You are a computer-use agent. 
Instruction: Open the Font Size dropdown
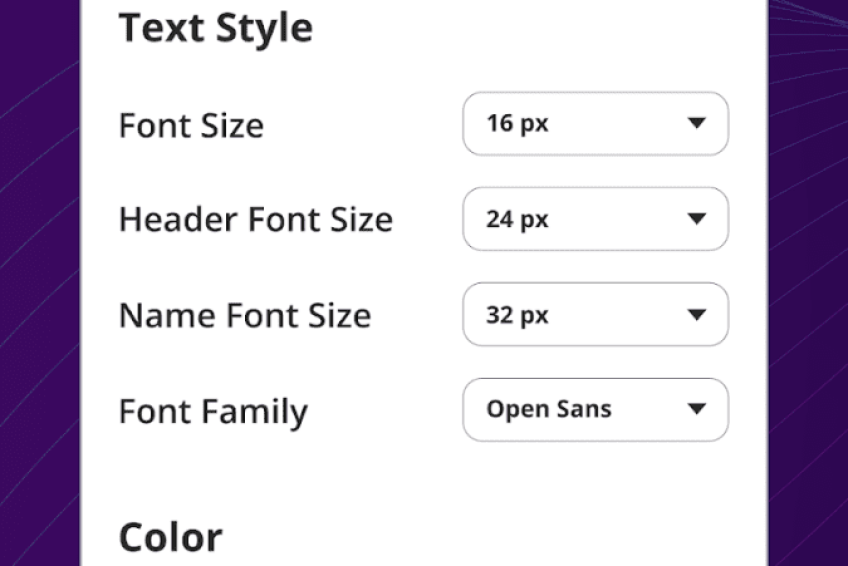[x=595, y=124]
